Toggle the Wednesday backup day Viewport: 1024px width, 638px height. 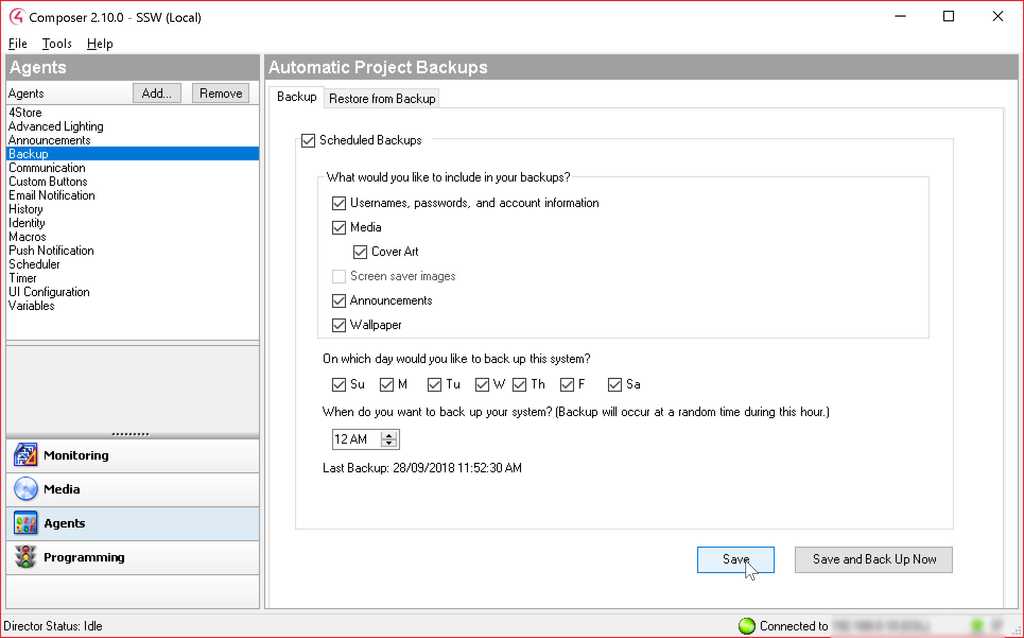pos(479,384)
